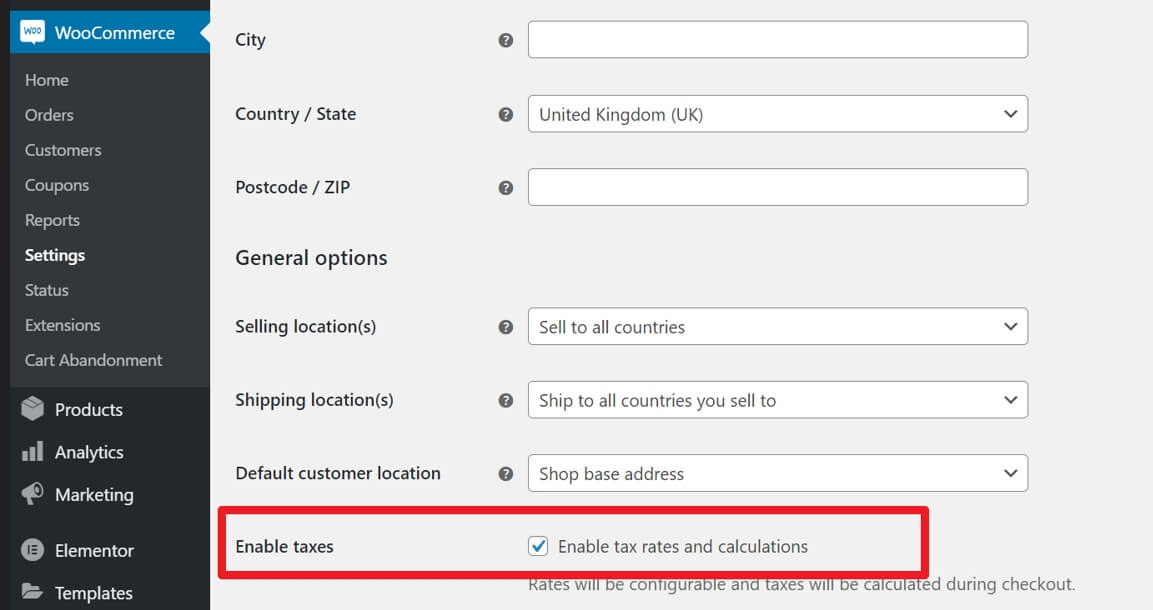The width and height of the screenshot is (1153, 610).
Task: Click help icon for Default customer location
Action: [x=506, y=474]
